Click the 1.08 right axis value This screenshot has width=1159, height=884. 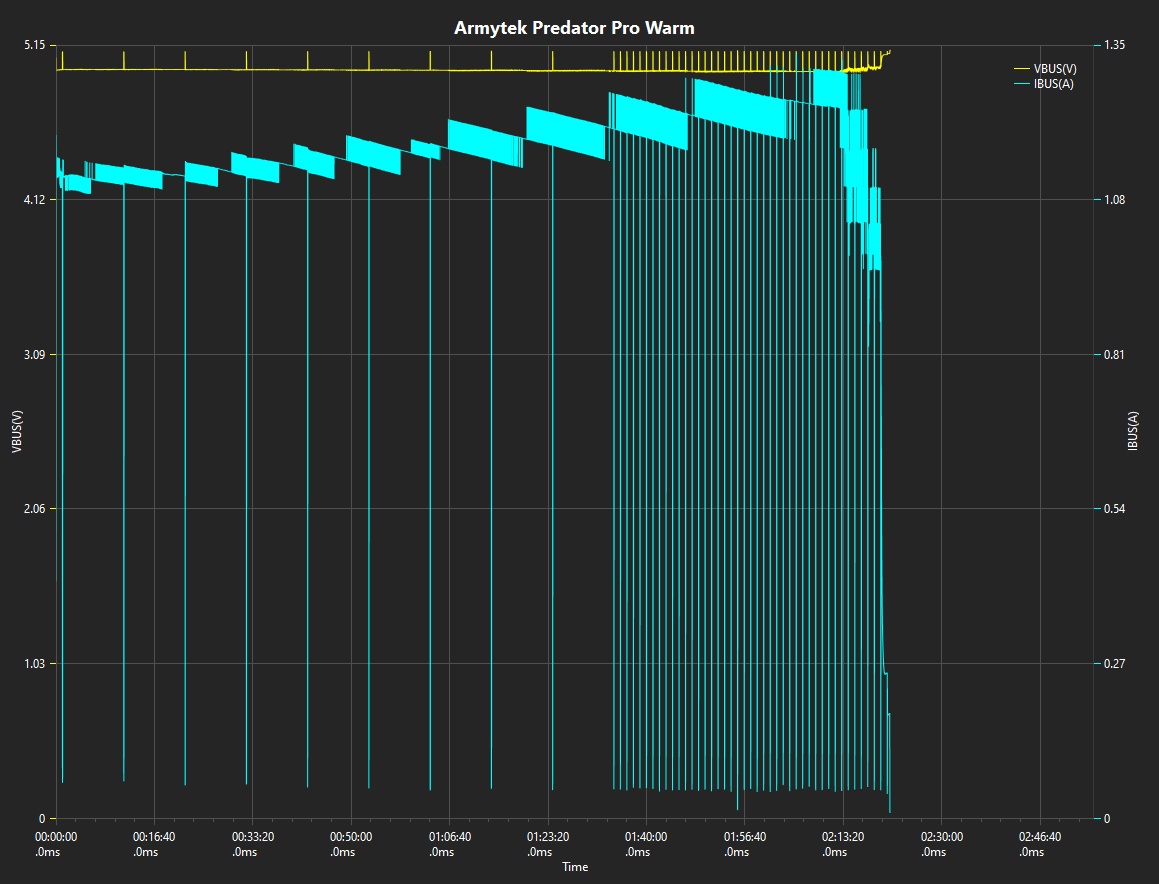tap(1115, 200)
